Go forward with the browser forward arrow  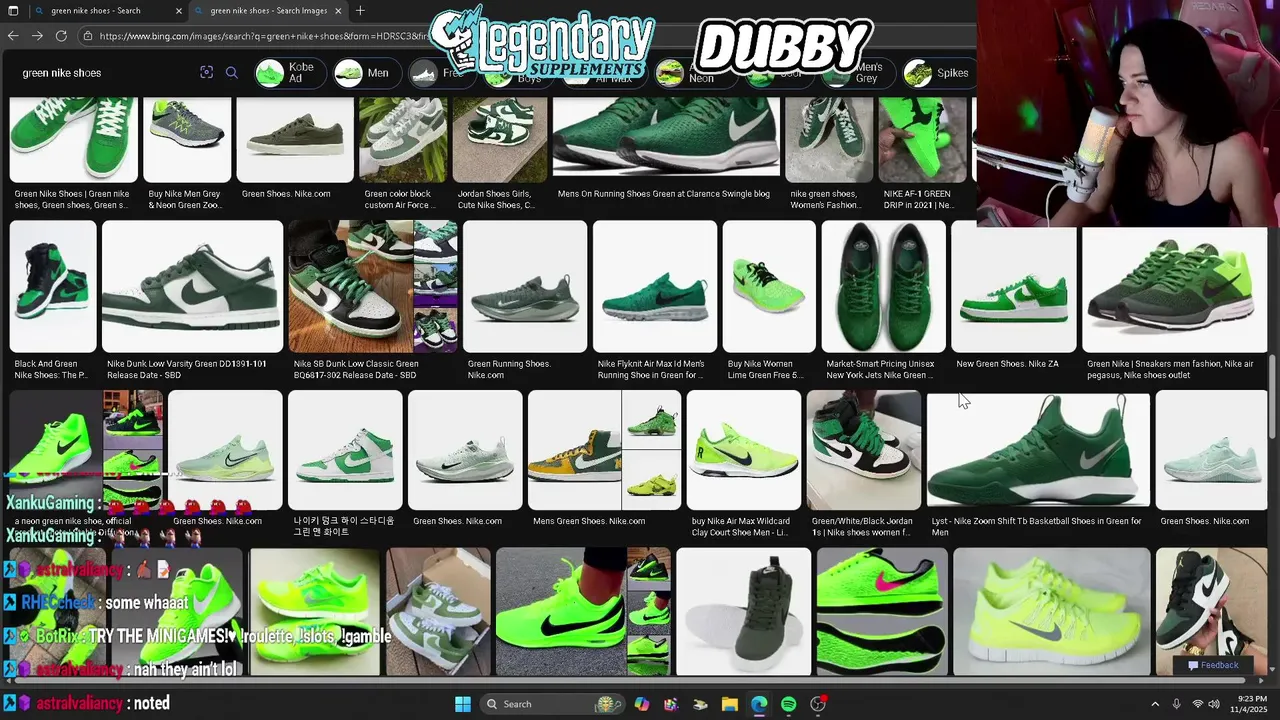(37, 36)
